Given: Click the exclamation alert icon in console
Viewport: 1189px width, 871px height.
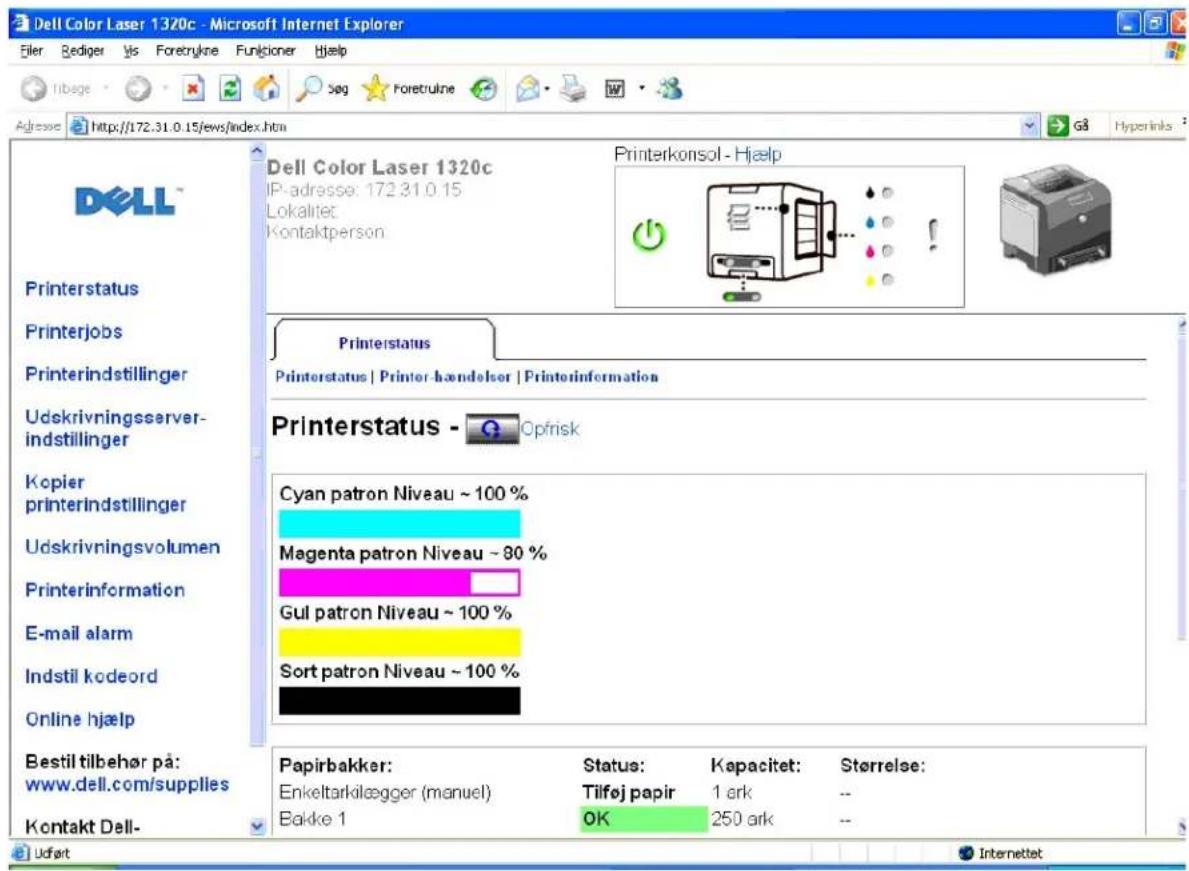Looking at the screenshot, I should pos(933,236).
